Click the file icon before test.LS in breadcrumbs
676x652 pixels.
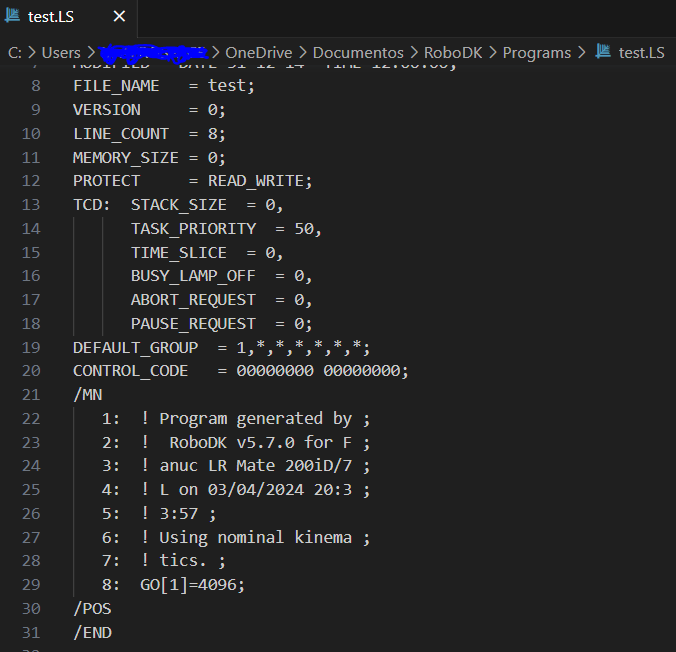pos(603,52)
